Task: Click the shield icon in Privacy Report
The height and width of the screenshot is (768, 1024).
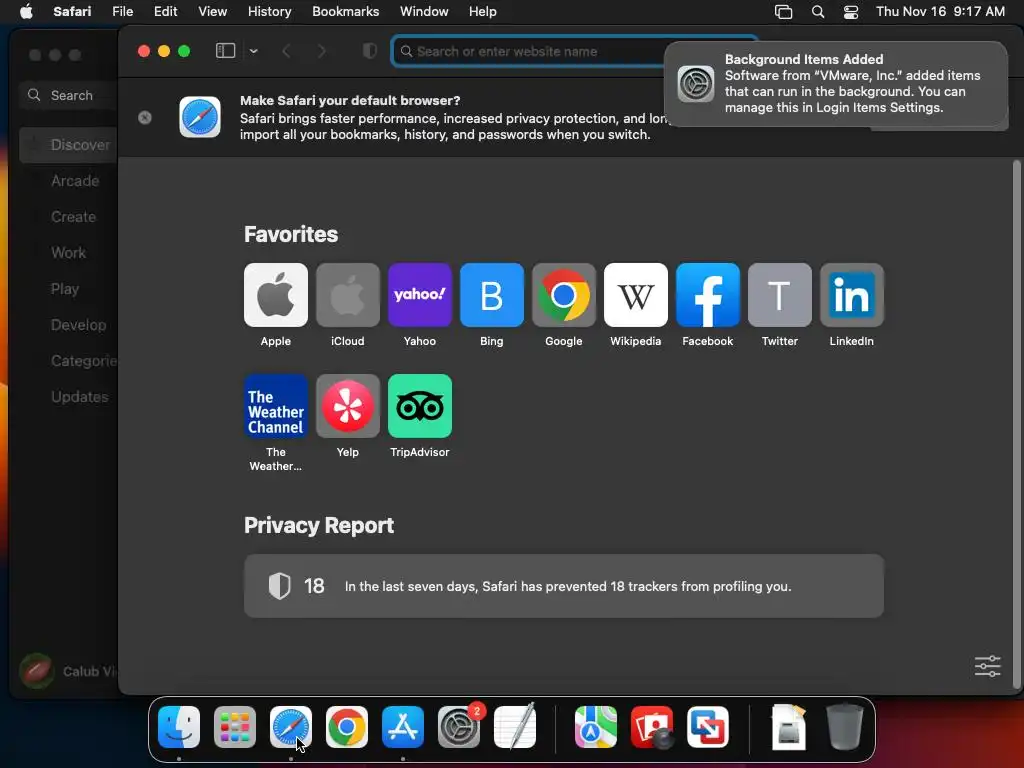Action: [x=280, y=586]
